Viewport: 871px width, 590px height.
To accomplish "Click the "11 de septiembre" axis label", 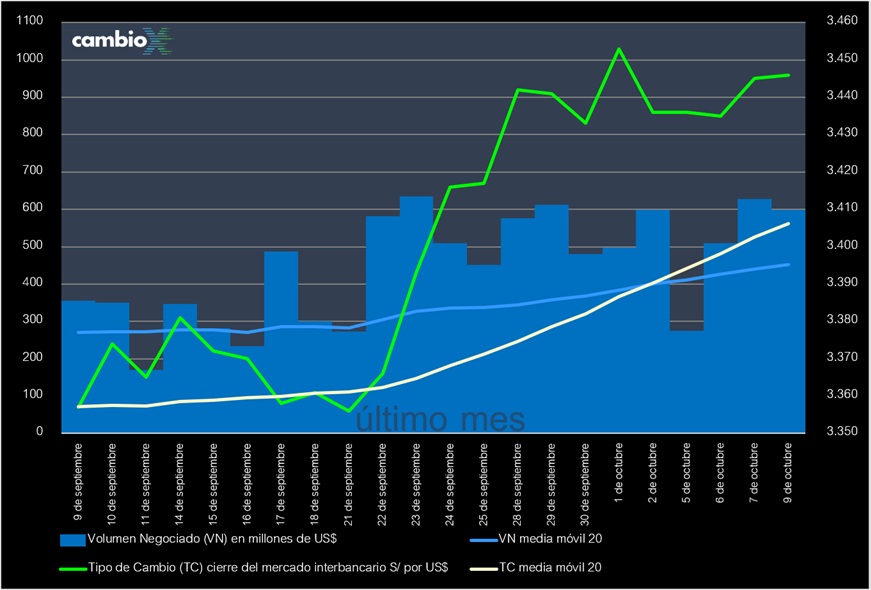I will [146, 484].
